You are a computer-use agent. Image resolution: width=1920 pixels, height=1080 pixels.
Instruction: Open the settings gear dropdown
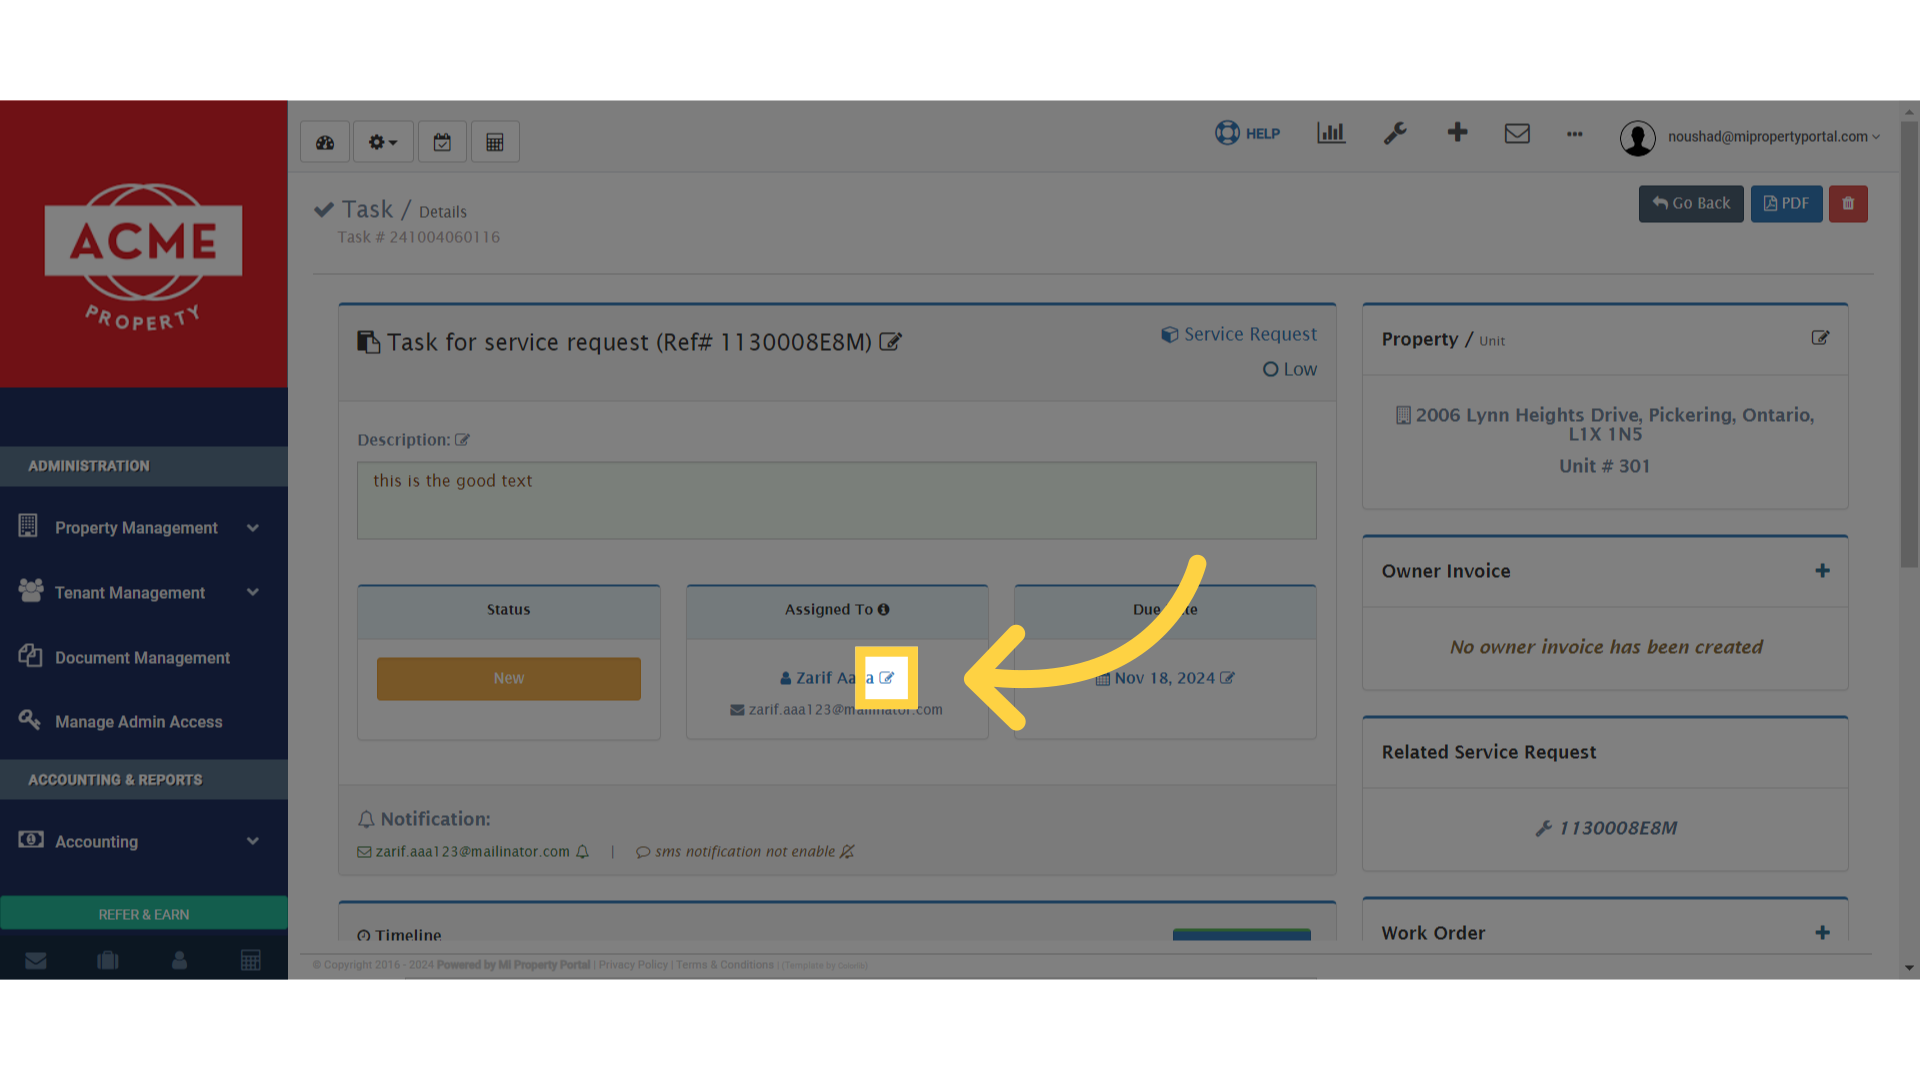point(382,141)
